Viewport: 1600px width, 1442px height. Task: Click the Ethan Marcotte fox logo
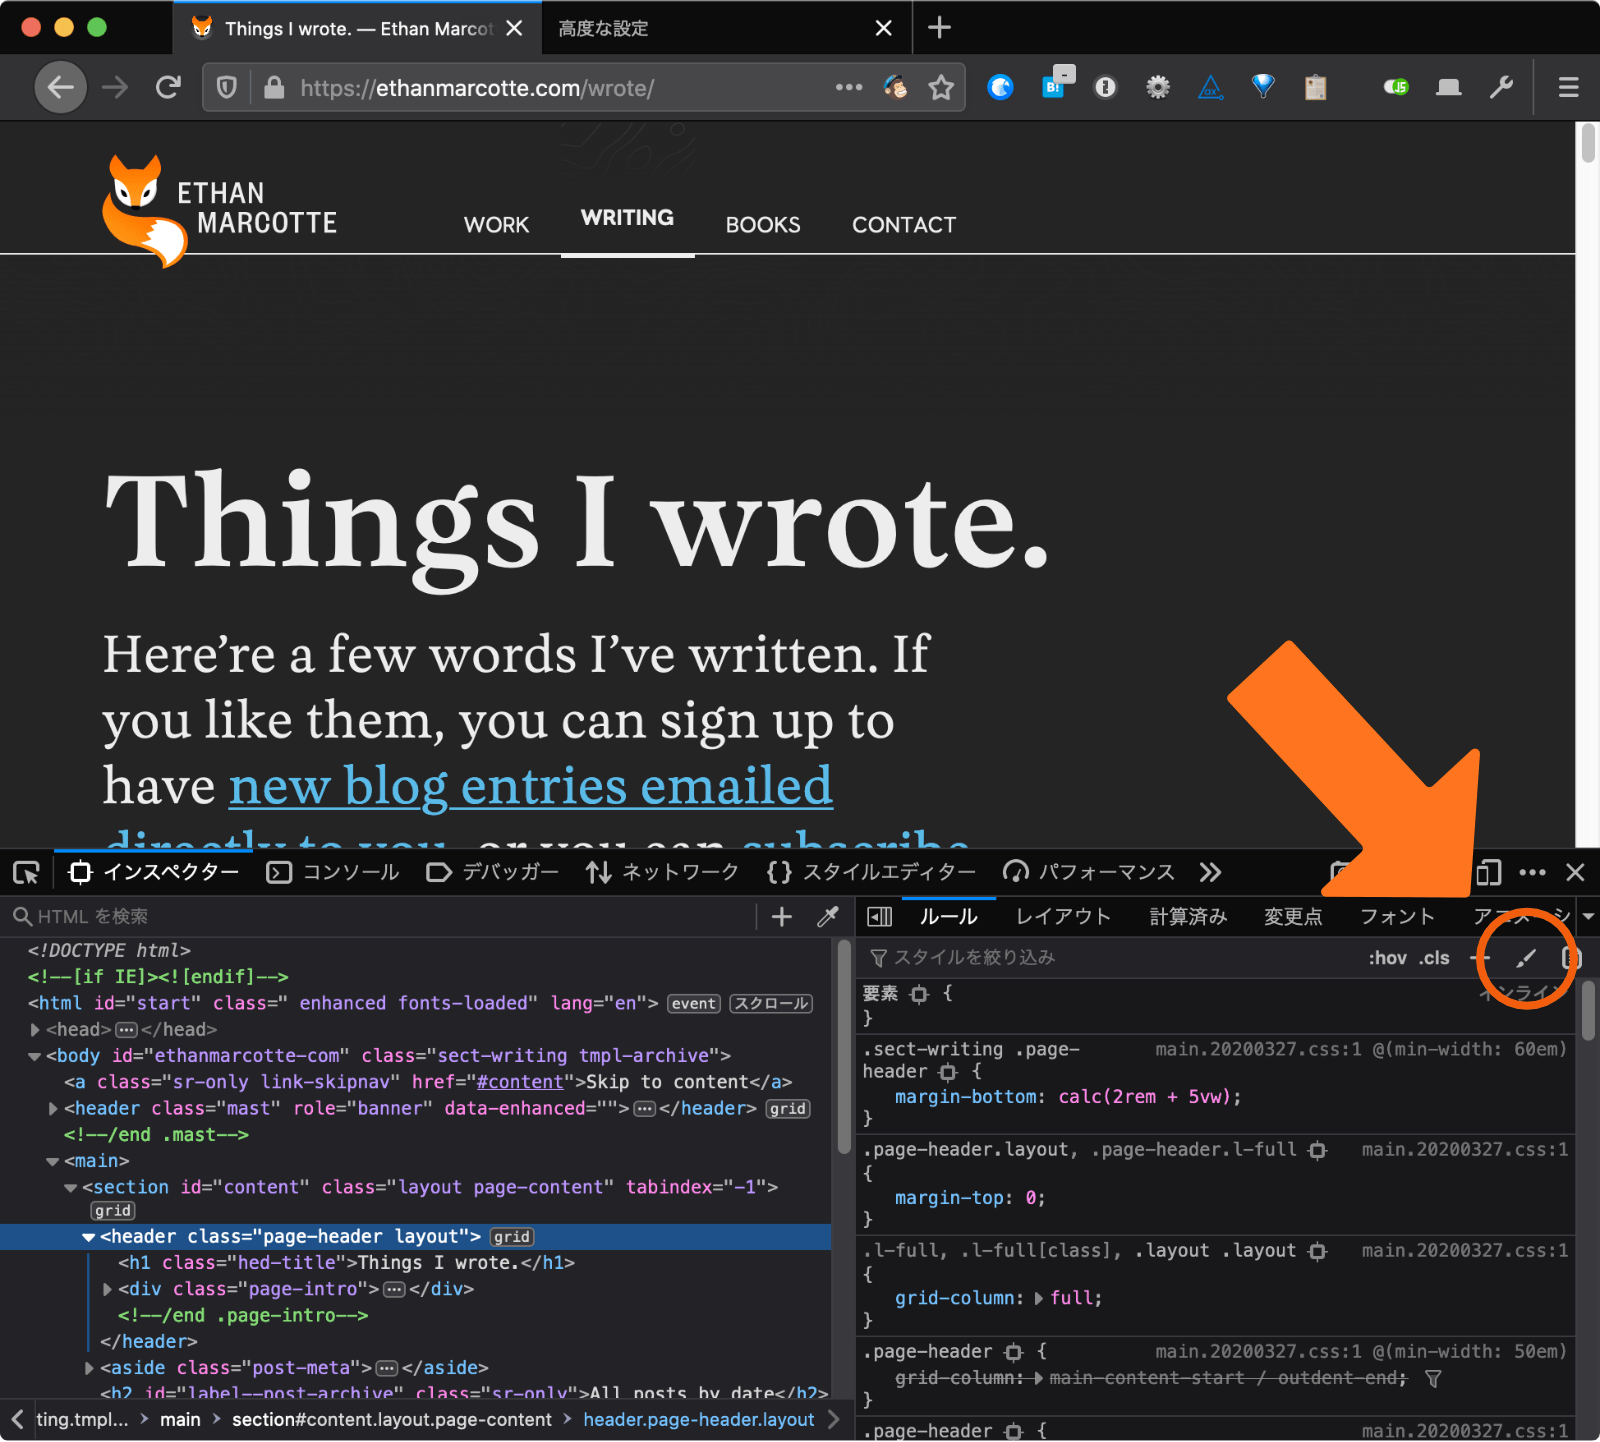[219, 210]
